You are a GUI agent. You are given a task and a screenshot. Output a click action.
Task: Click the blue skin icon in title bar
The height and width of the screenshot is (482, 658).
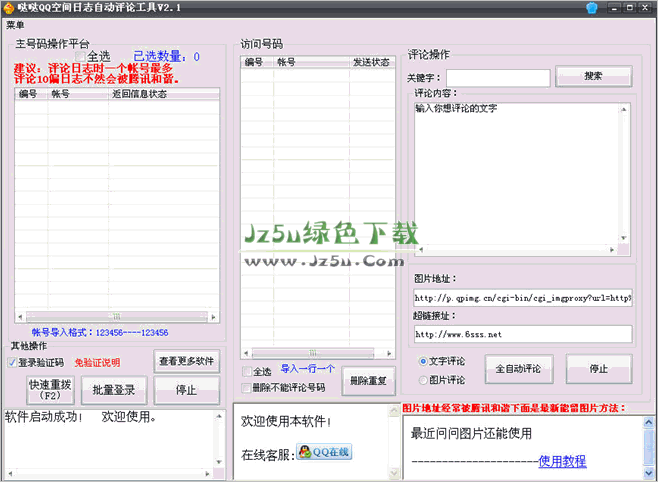click(592, 8)
